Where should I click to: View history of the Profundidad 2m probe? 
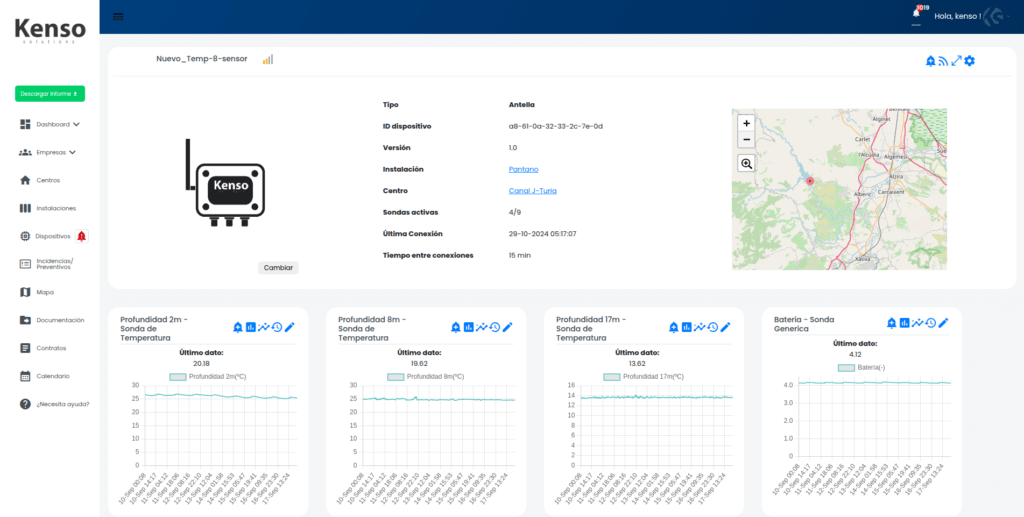pyautogui.click(x=277, y=327)
